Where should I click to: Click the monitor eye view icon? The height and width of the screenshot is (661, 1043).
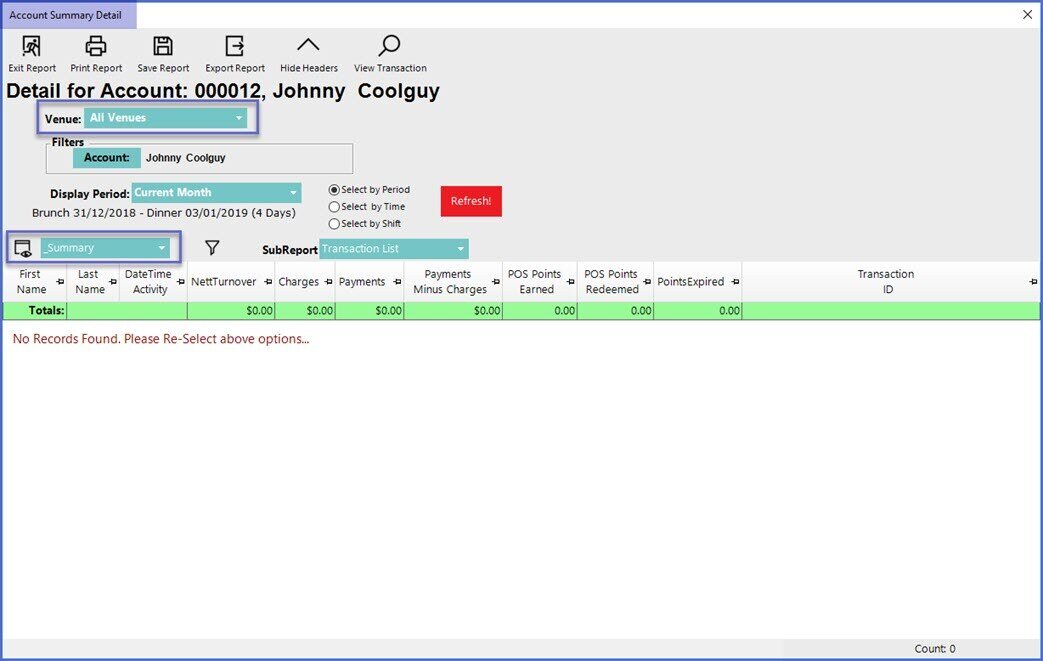24,249
